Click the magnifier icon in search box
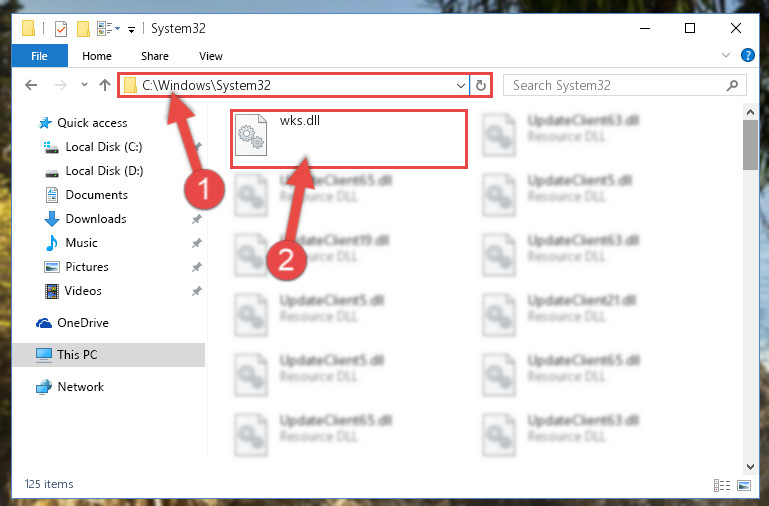769x506 pixels. tap(732, 85)
